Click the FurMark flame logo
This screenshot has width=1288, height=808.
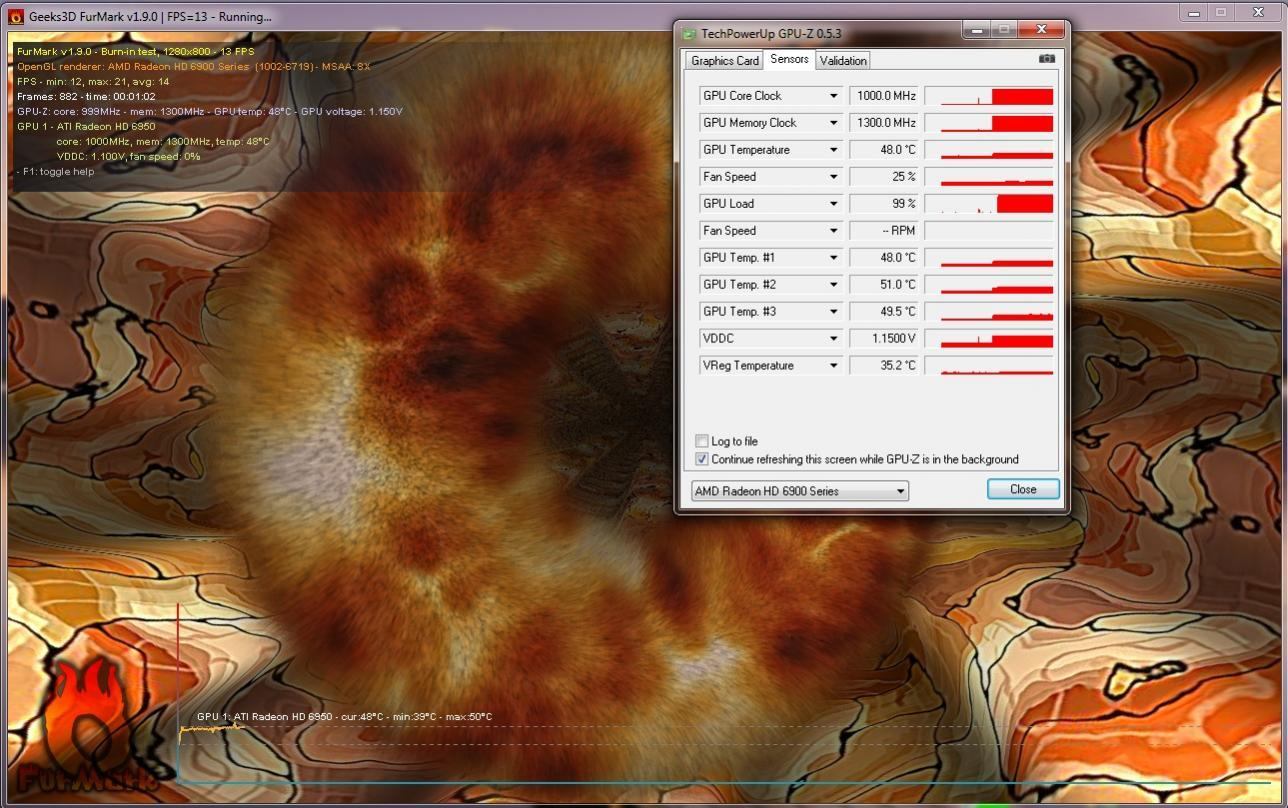(x=90, y=725)
